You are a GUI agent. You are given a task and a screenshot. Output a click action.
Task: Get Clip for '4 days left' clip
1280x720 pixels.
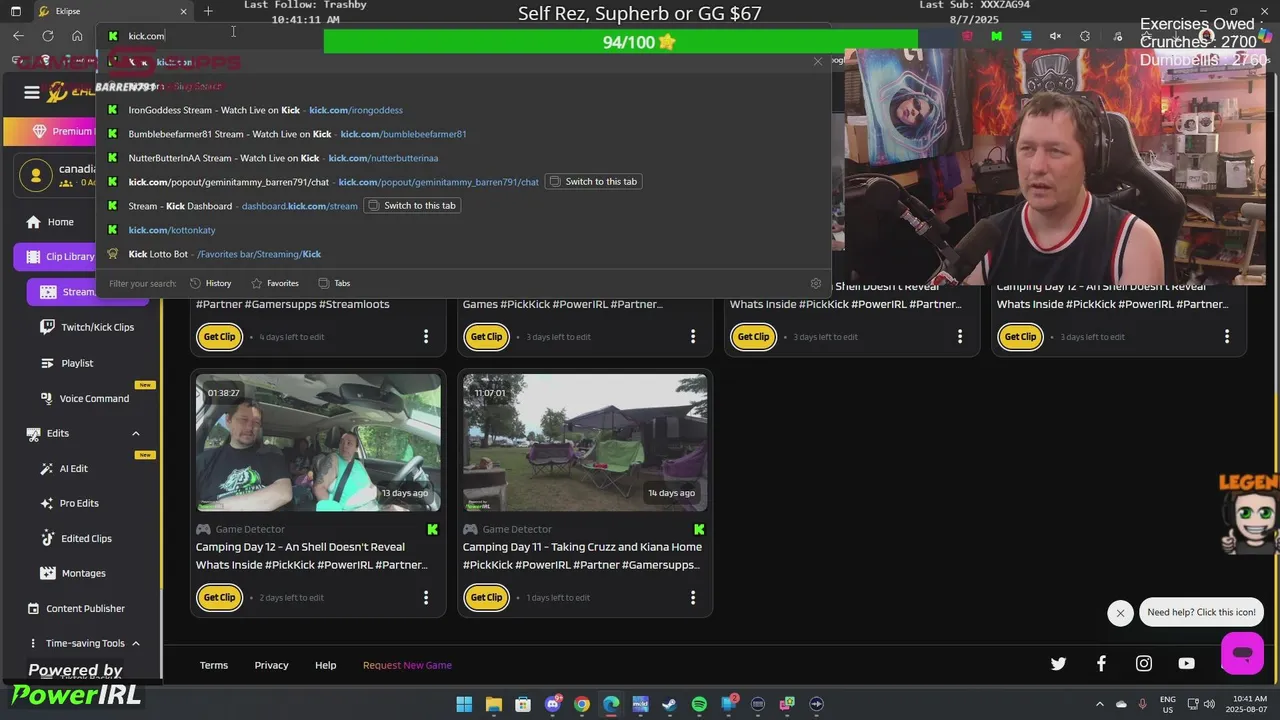(219, 337)
